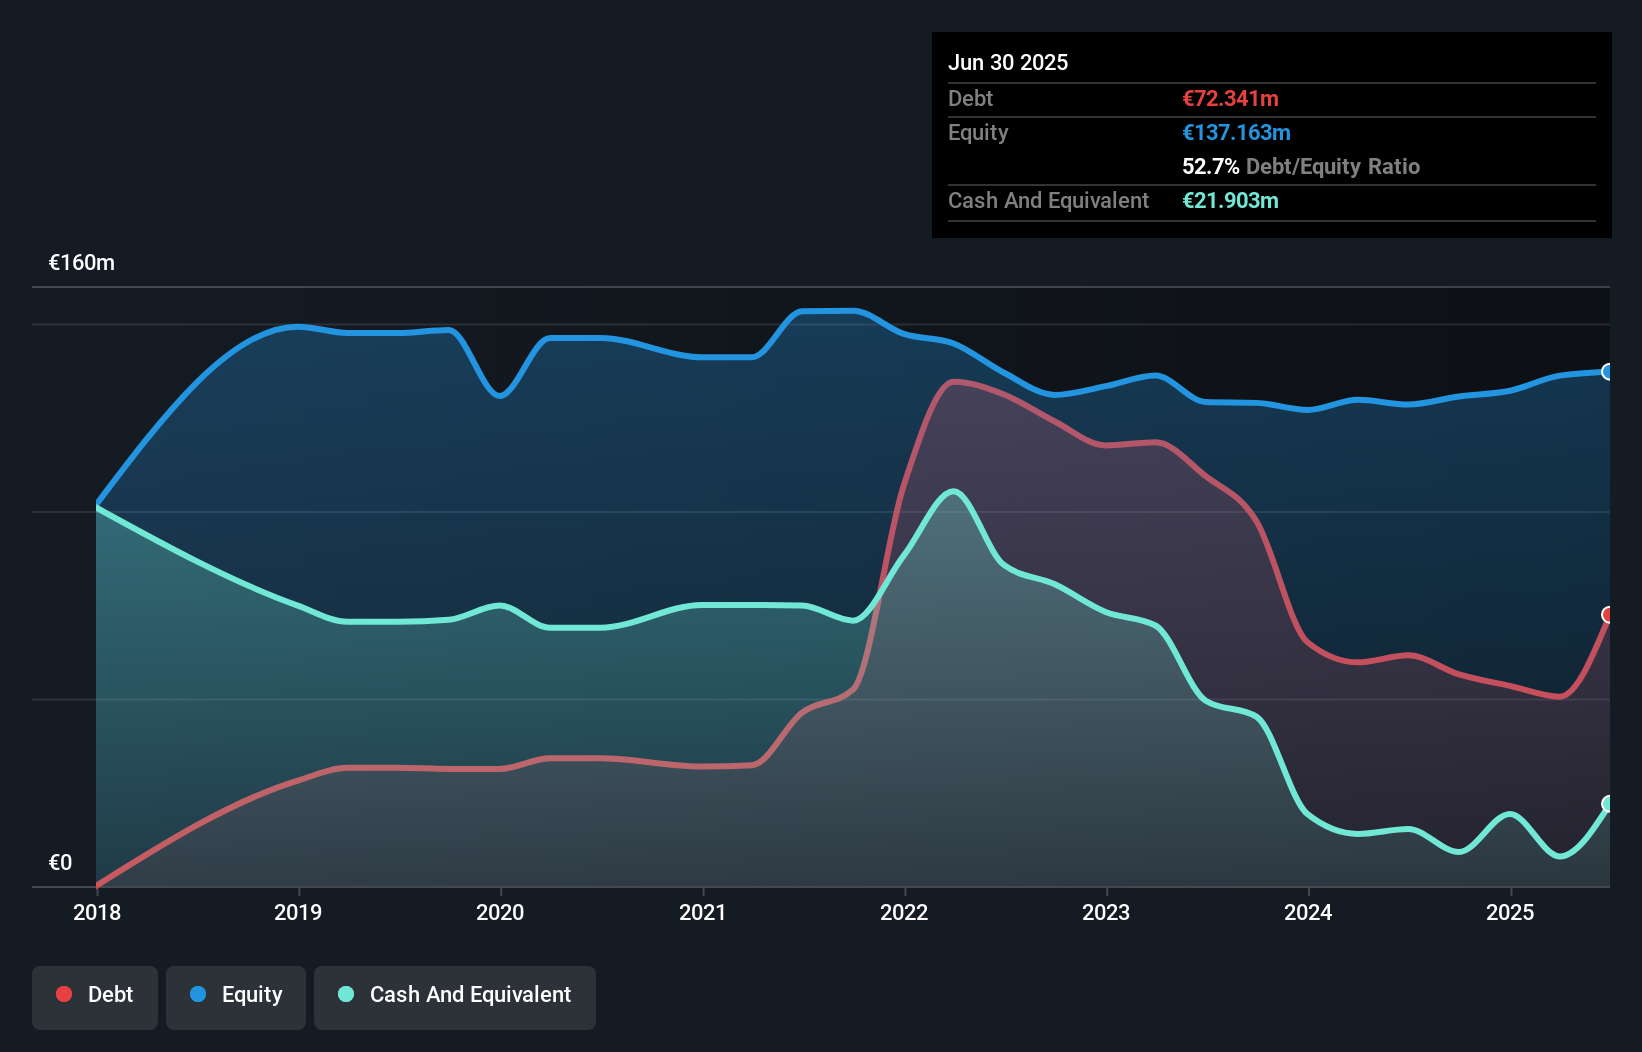Viewport: 1642px width, 1052px height.
Task: Click the 52.7% Debt/Equity Ratio text
Action: [1300, 166]
